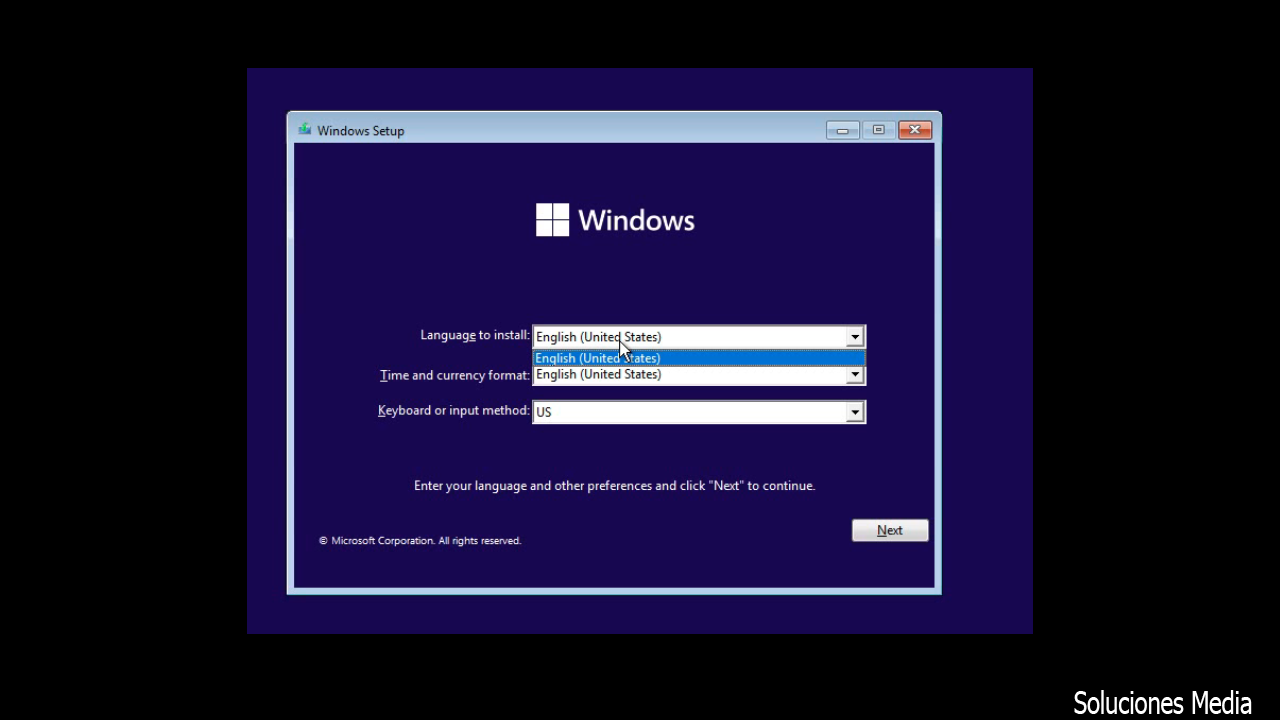Close the Windows Setup window
Viewport: 1280px width, 720px height.
[x=915, y=130]
